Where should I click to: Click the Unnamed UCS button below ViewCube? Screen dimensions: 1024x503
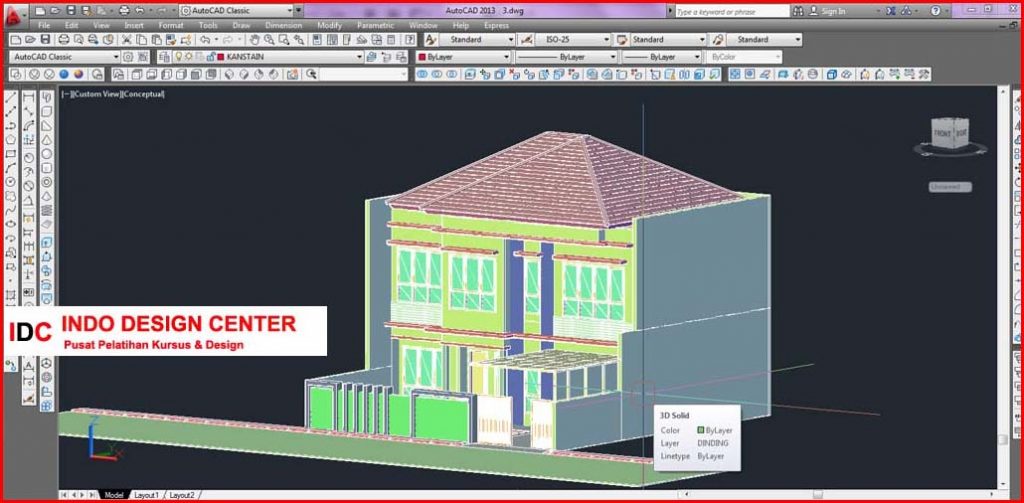coord(950,187)
